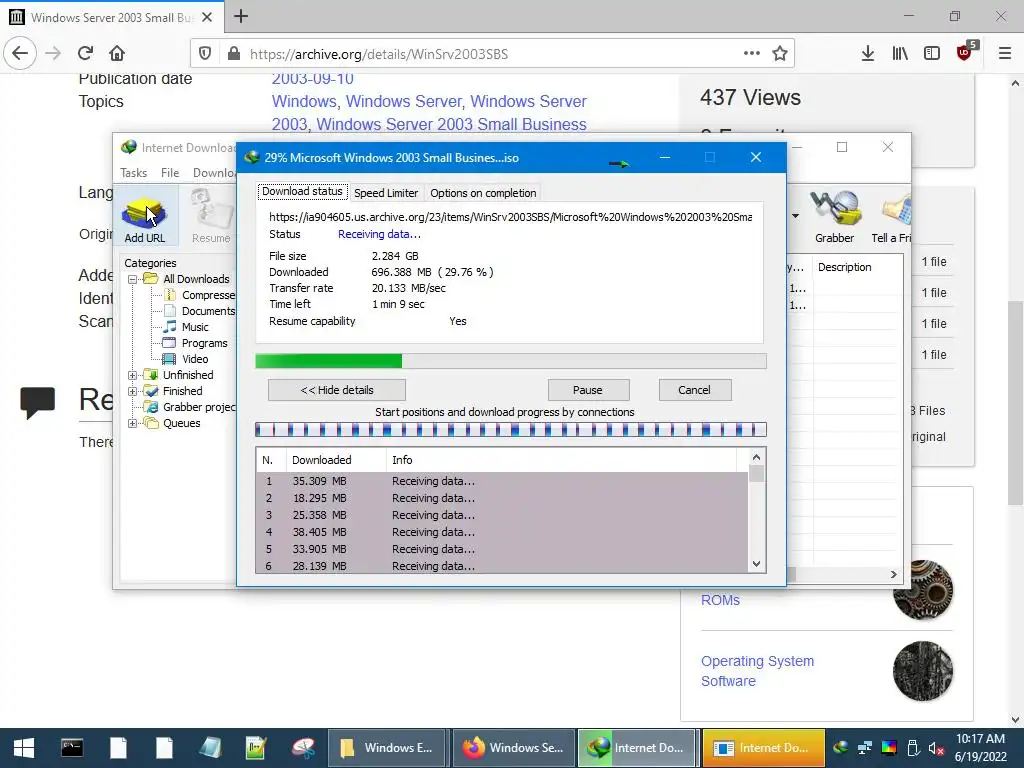1024x768 pixels.
Task: Open a new Firefox tab
Action: 241,16
